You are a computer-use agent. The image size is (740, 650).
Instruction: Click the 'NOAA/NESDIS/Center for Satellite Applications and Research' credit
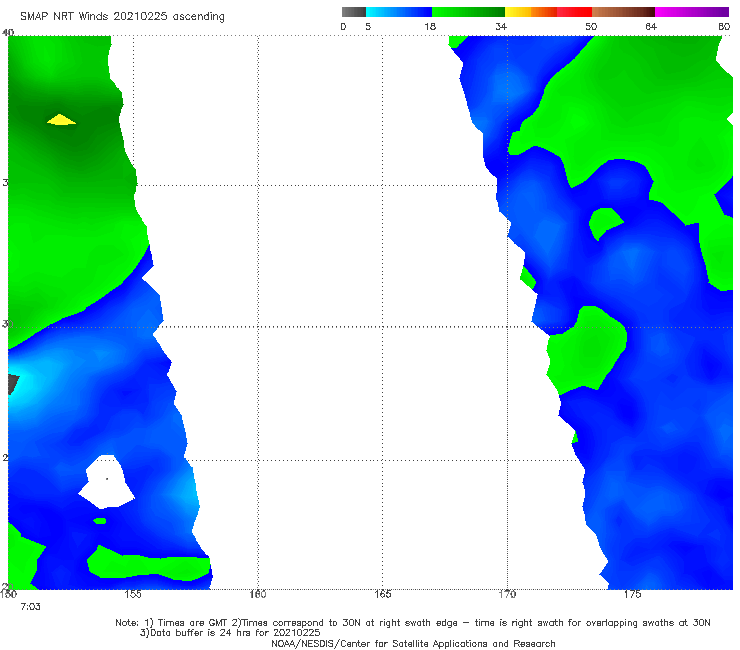click(x=413, y=643)
